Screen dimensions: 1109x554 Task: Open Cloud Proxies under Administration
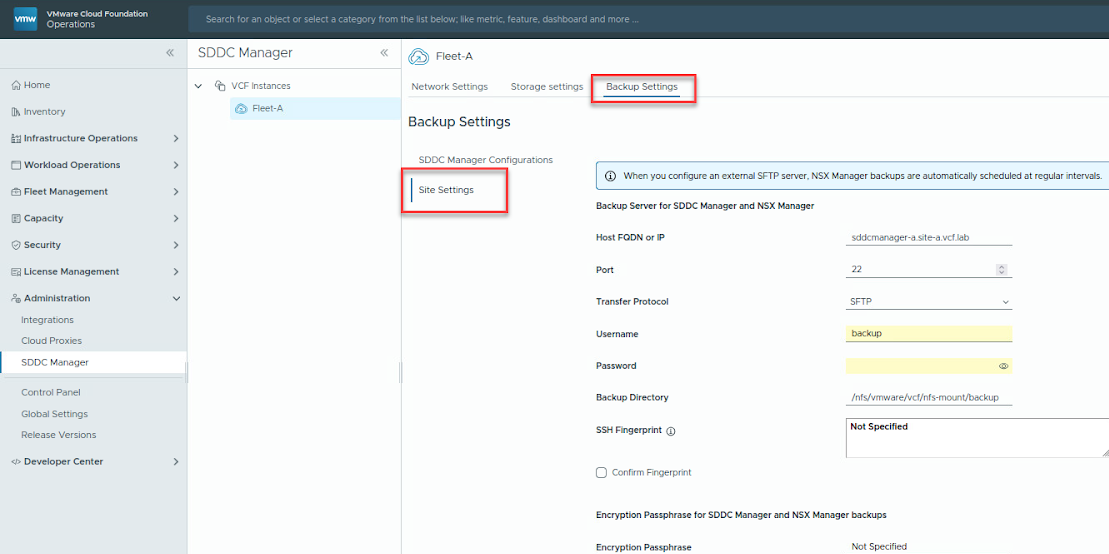pyautogui.click(x=51, y=341)
